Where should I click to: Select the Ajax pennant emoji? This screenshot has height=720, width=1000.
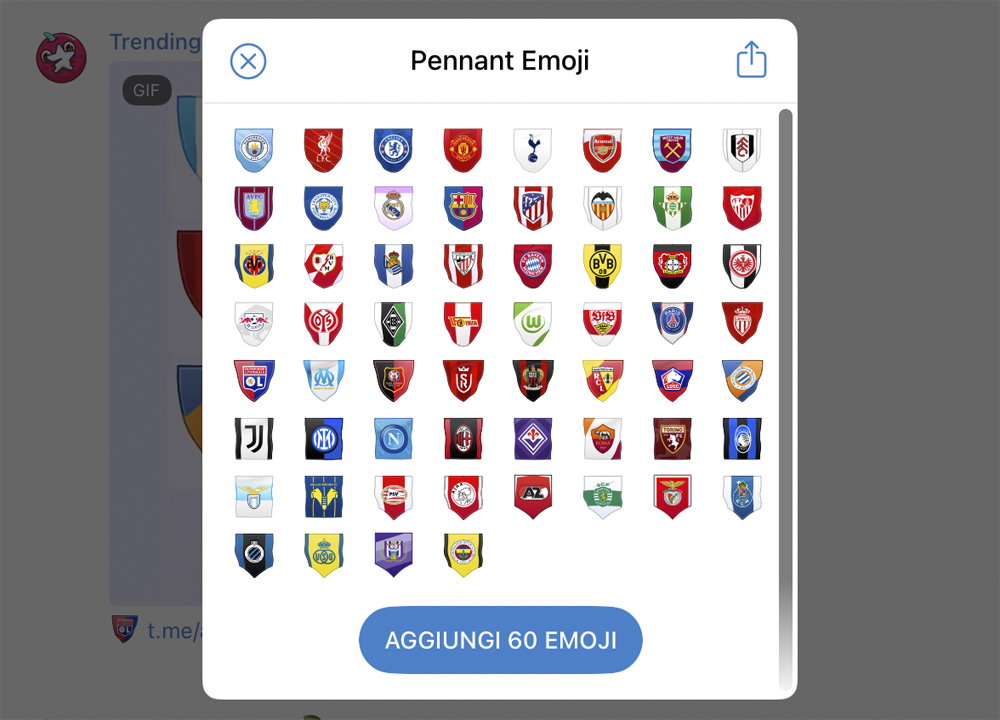tap(463, 497)
